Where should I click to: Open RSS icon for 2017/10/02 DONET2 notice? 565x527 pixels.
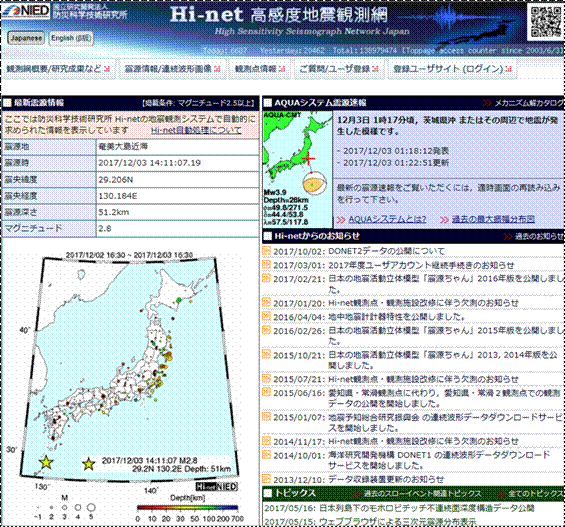click(266, 251)
